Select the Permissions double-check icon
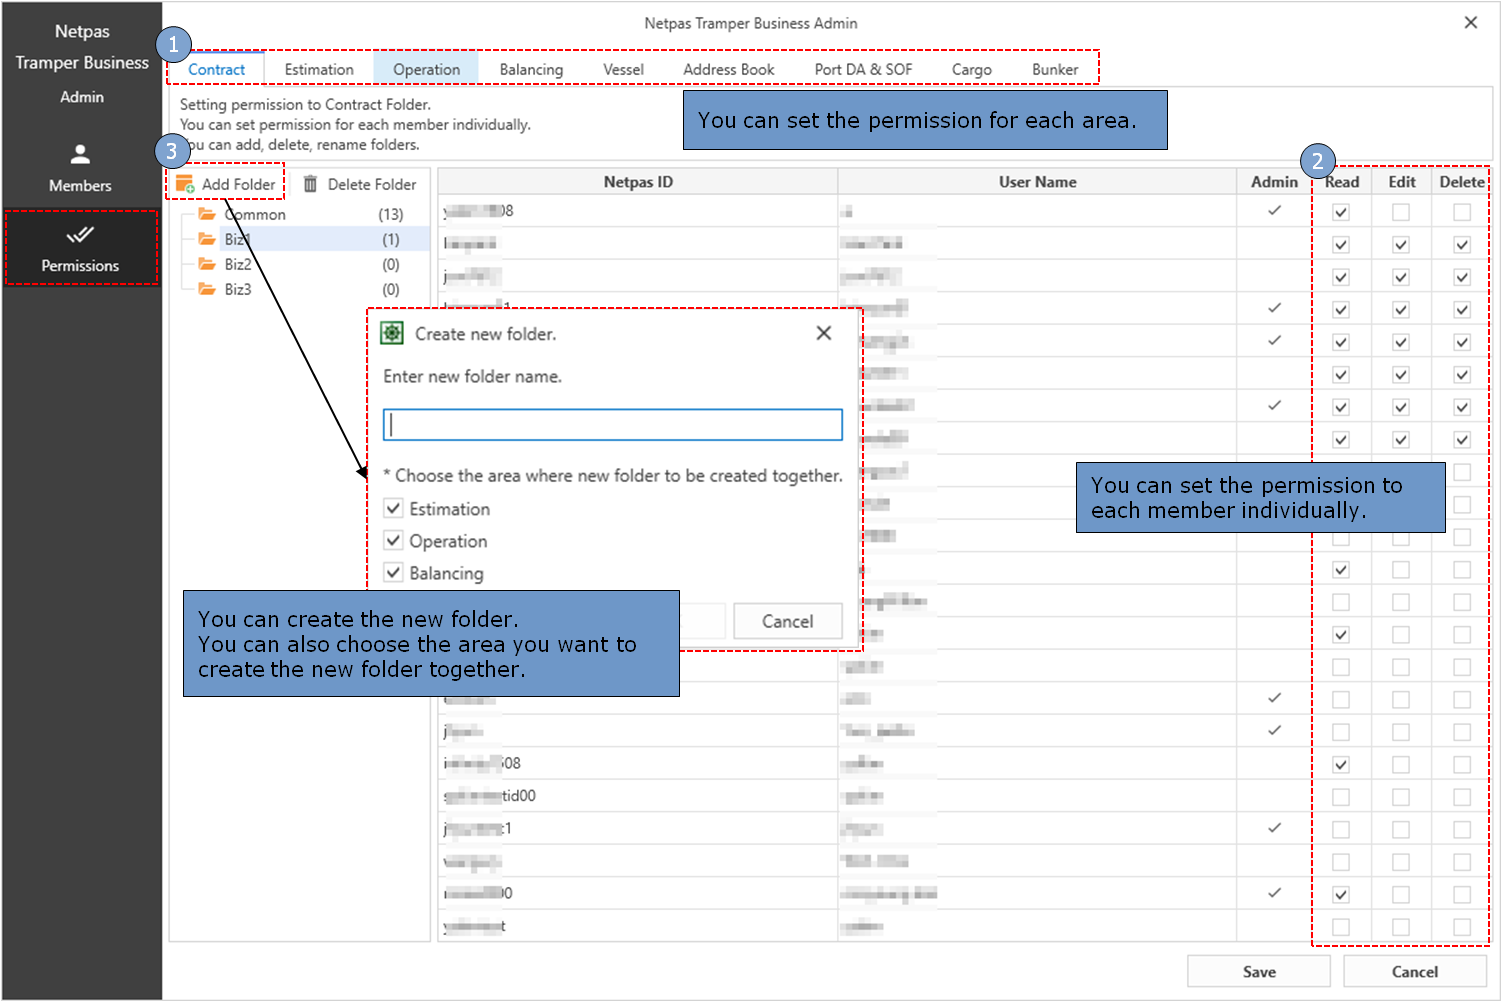The width and height of the screenshot is (1502, 1002). [x=80, y=235]
